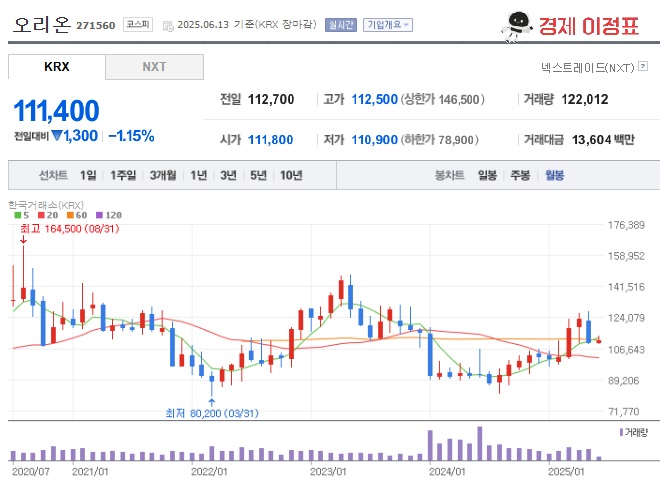This screenshot has height=495, width=660.
Task: Click the 실시간 button
Action: 341,25
